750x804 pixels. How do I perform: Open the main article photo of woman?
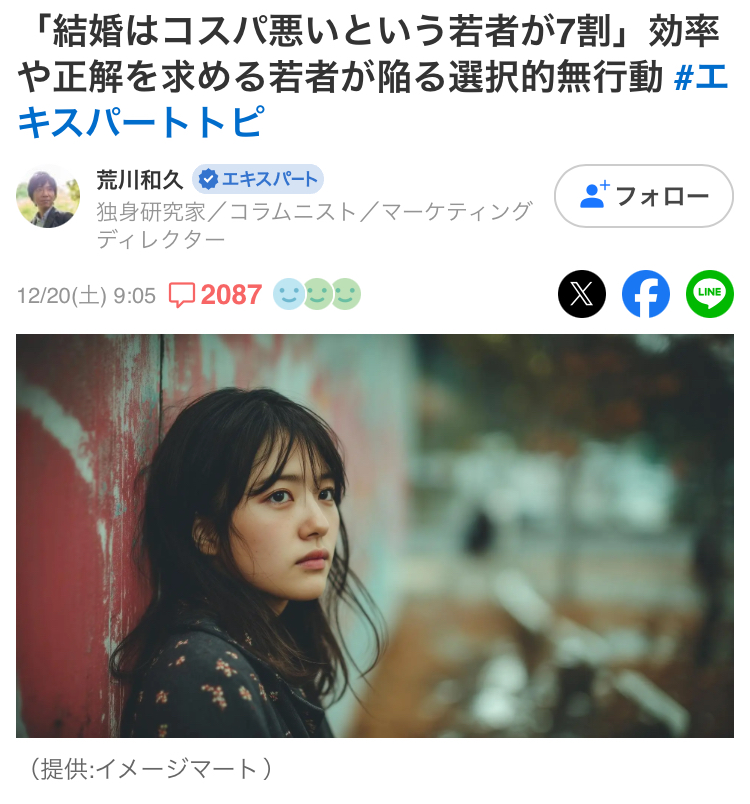[x=375, y=536]
